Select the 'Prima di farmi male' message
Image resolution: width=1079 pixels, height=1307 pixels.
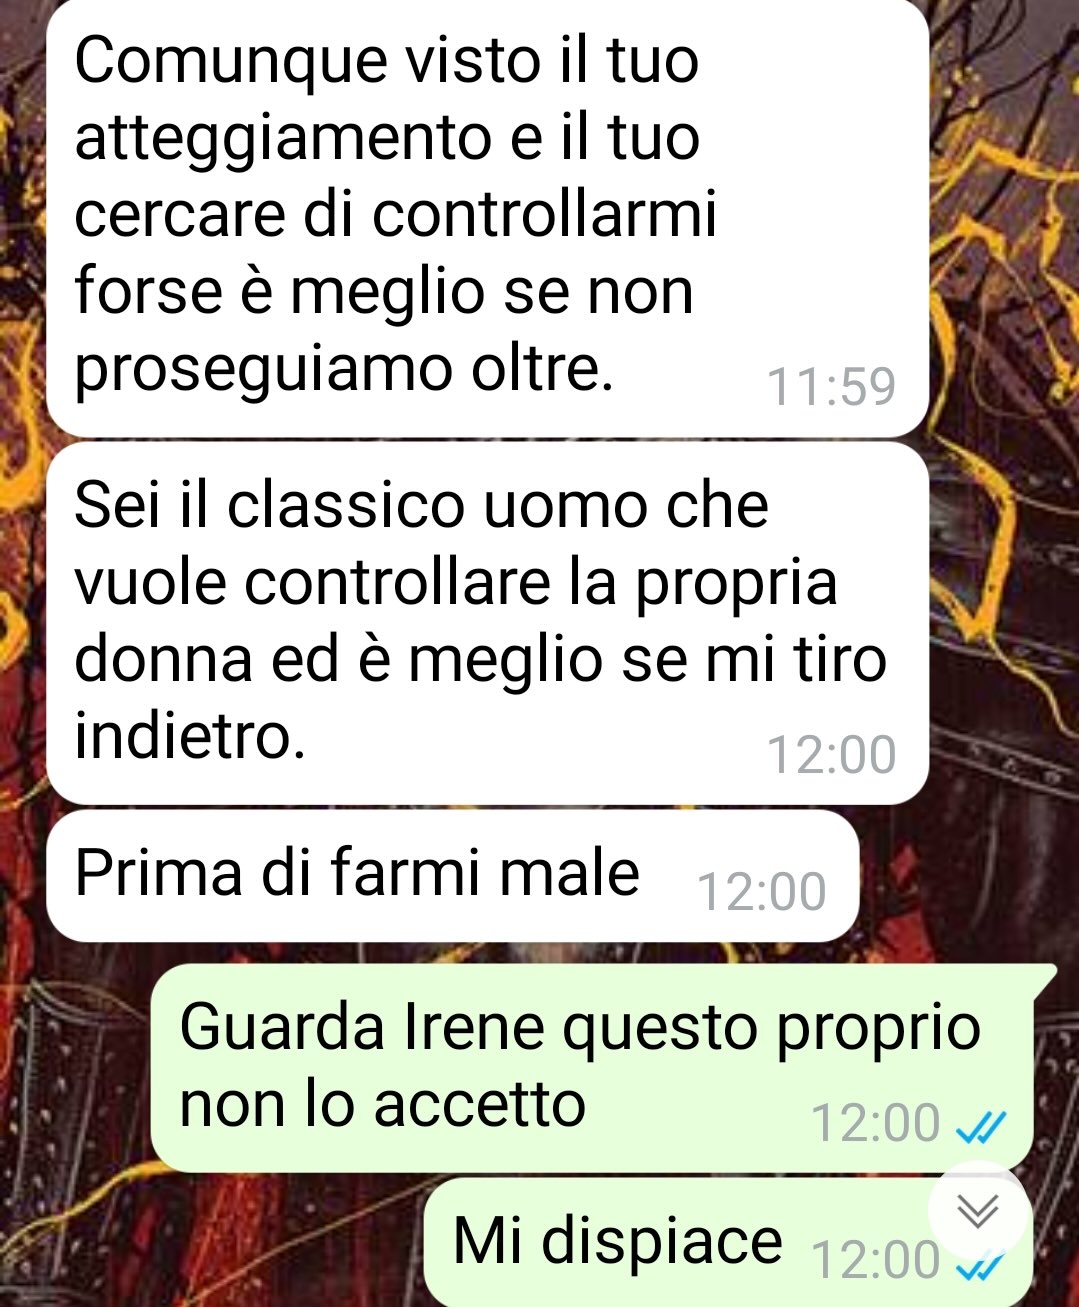(x=453, y=876)
